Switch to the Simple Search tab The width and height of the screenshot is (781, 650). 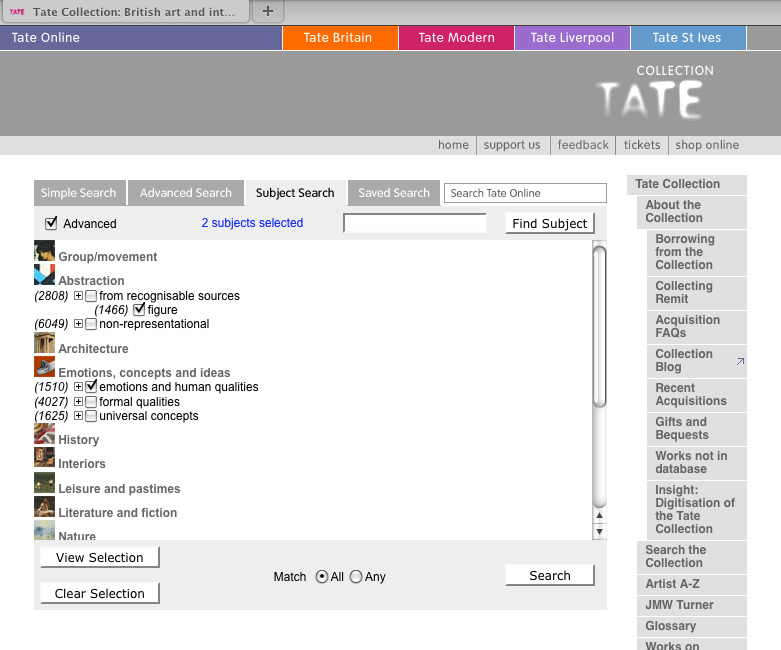80,193
